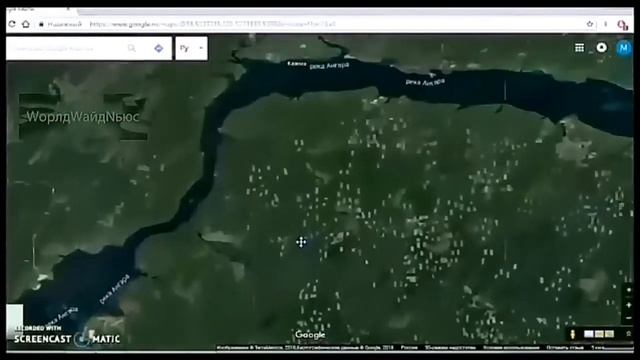Click the lock icon beside the URL

41,24
